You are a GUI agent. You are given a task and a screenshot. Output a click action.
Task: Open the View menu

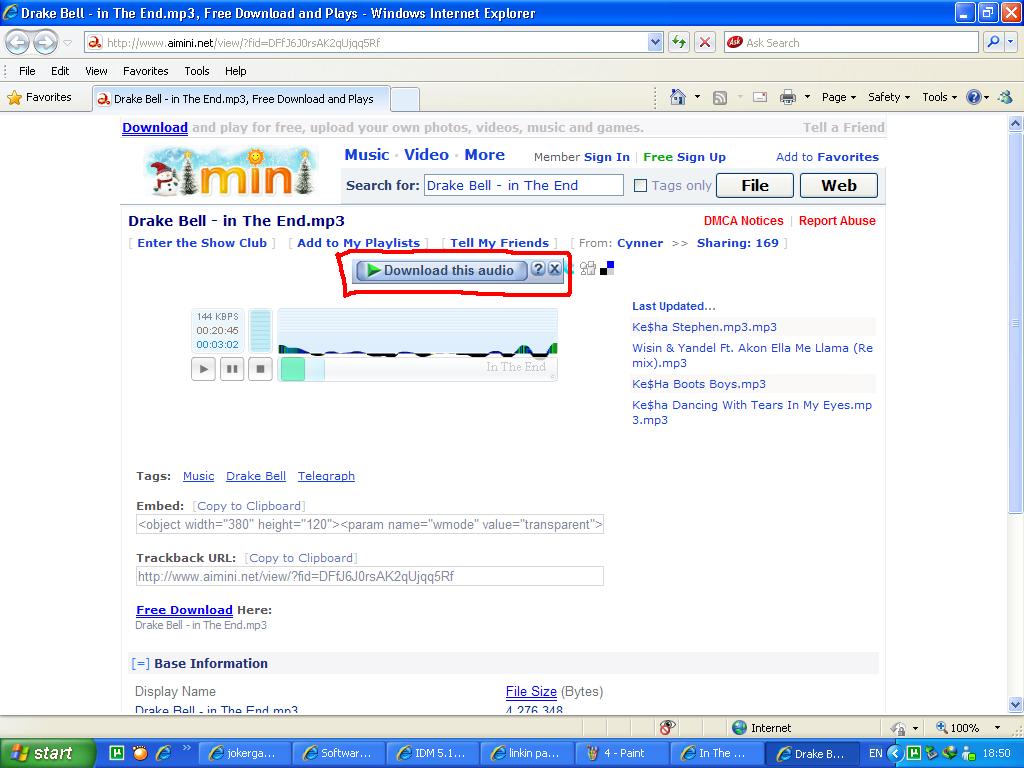click(x=96, y=71)
